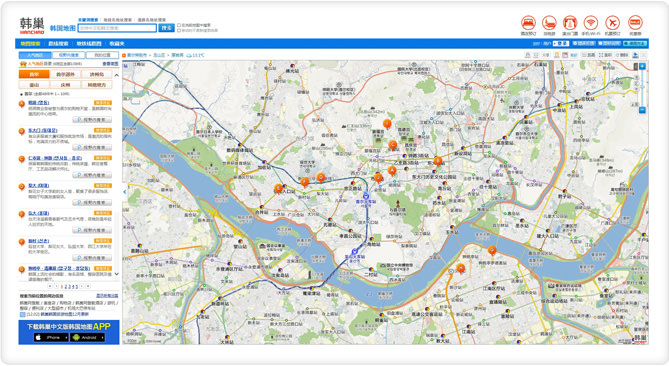Switch to the 人气地区 sidebar tab

click(x=35, y=55)
